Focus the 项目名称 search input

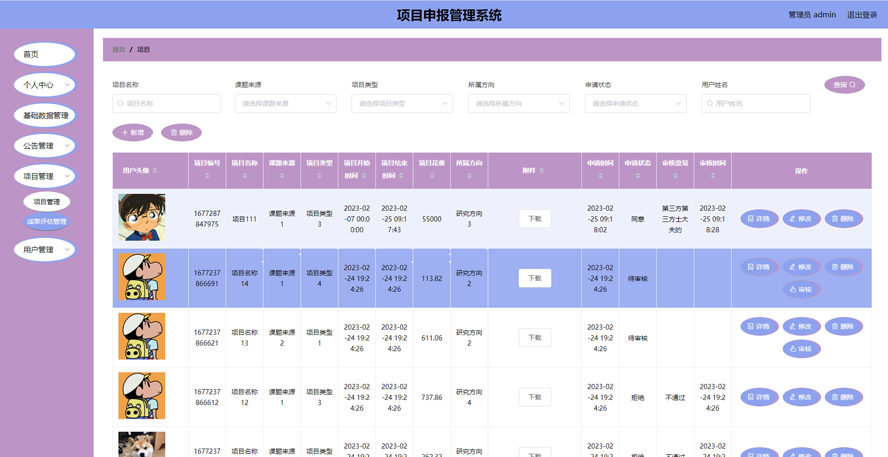click(x=166, y=104)
